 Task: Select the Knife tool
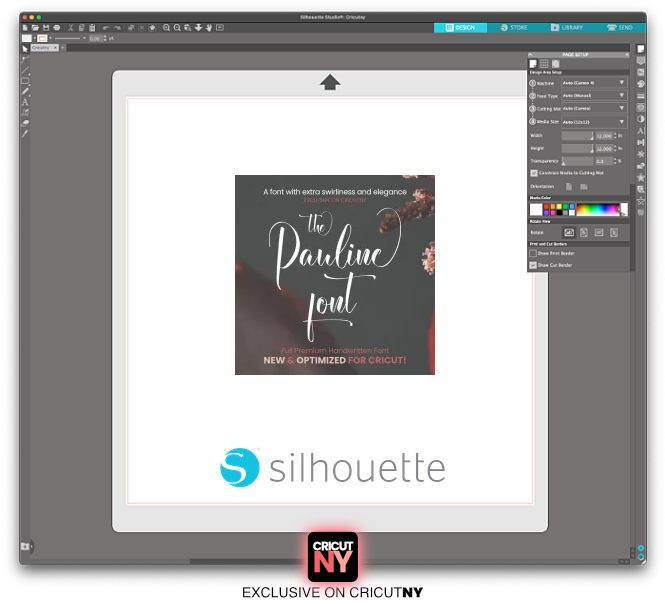click(x=25, y=134)
